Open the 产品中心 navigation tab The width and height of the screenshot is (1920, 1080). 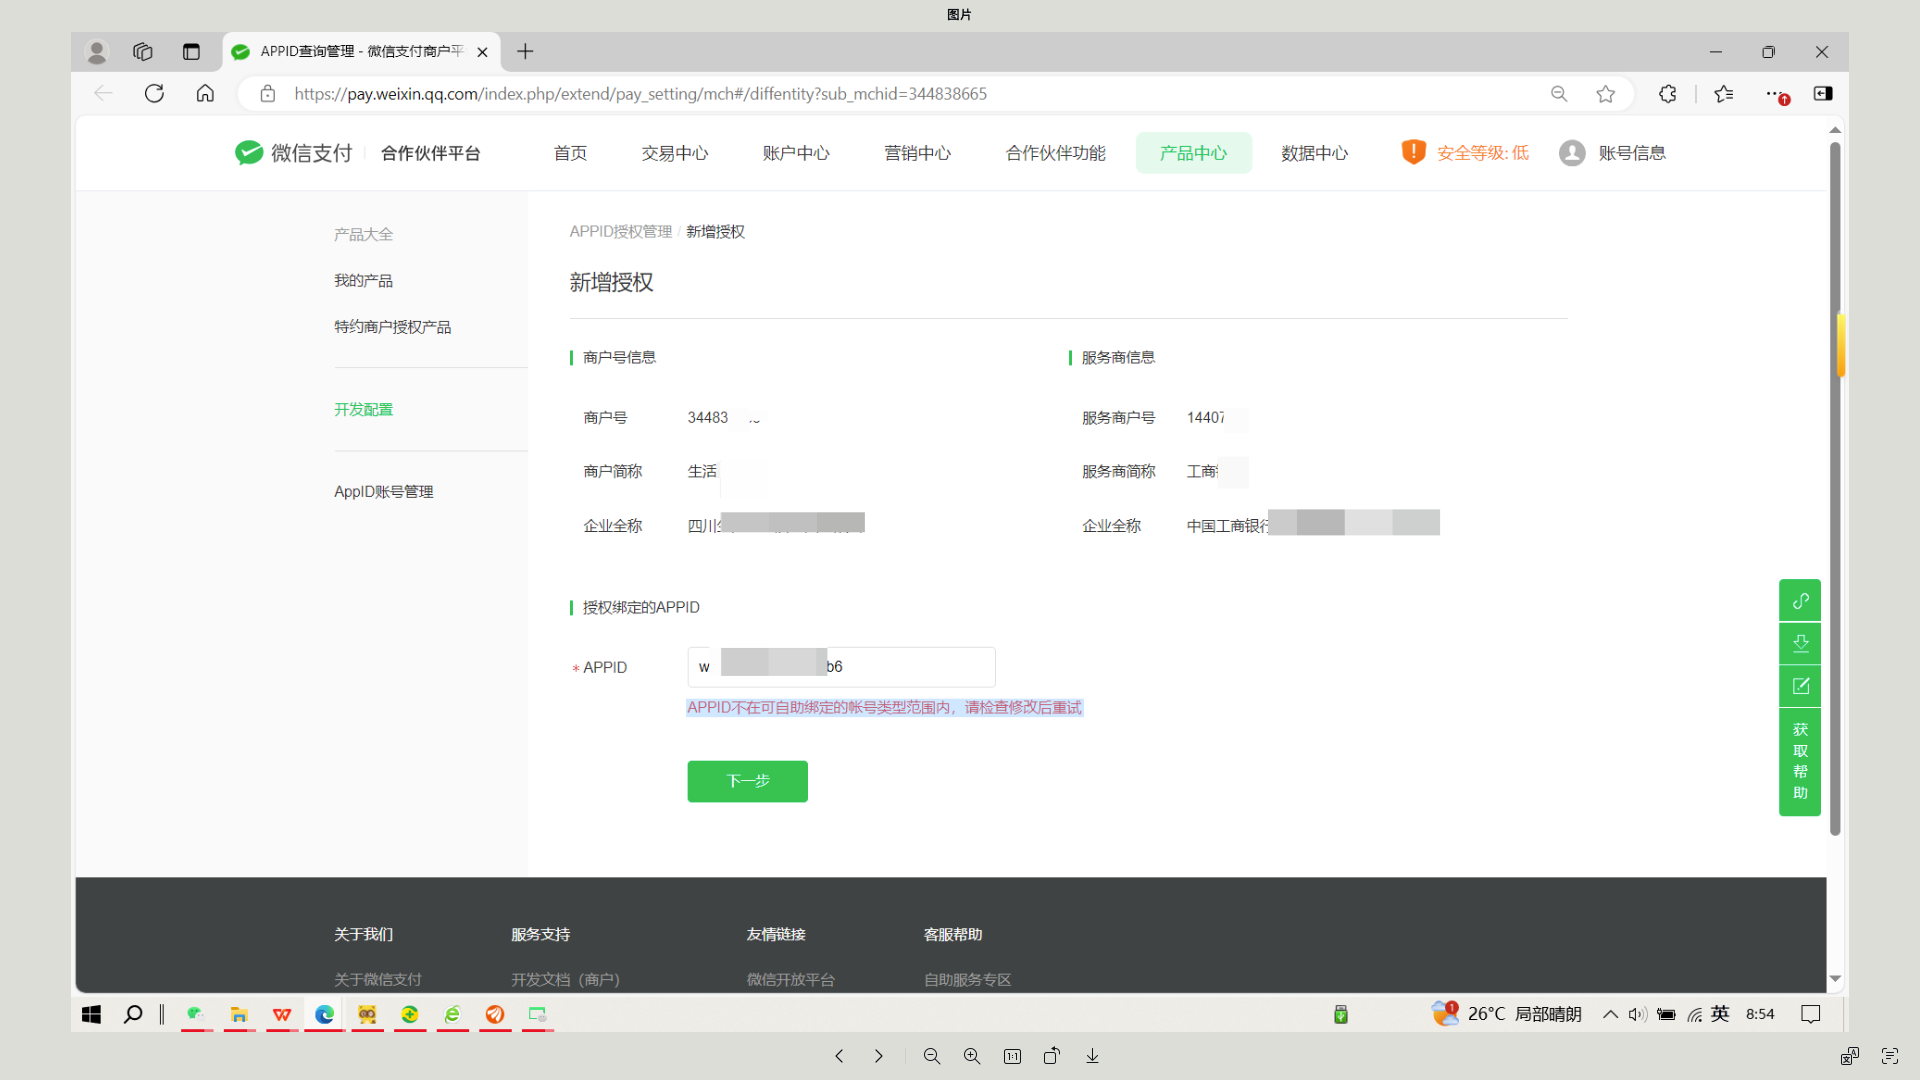click(x=1193, y=153)
